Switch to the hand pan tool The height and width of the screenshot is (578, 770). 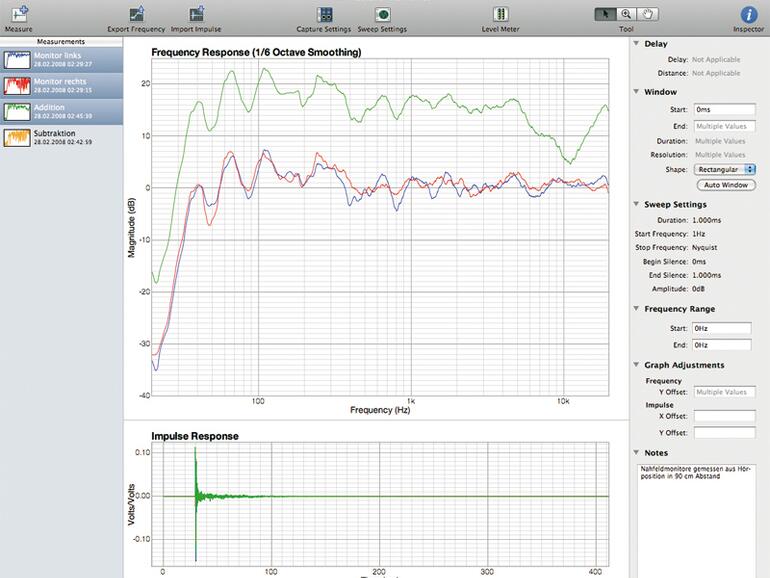649,14
